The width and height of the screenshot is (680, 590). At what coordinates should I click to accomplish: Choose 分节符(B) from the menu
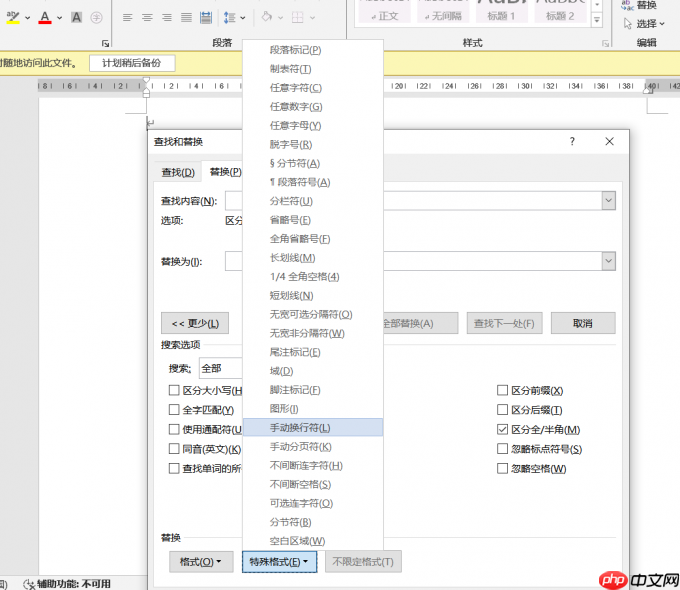pyautogui.click(x=313, y=522)
